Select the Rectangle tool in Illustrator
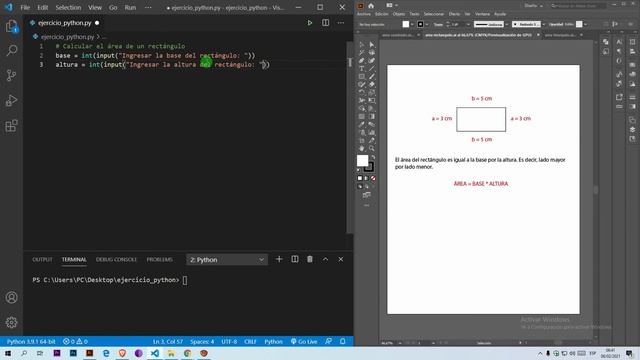This screenshot has width=640, height=360. pos(362,76)
